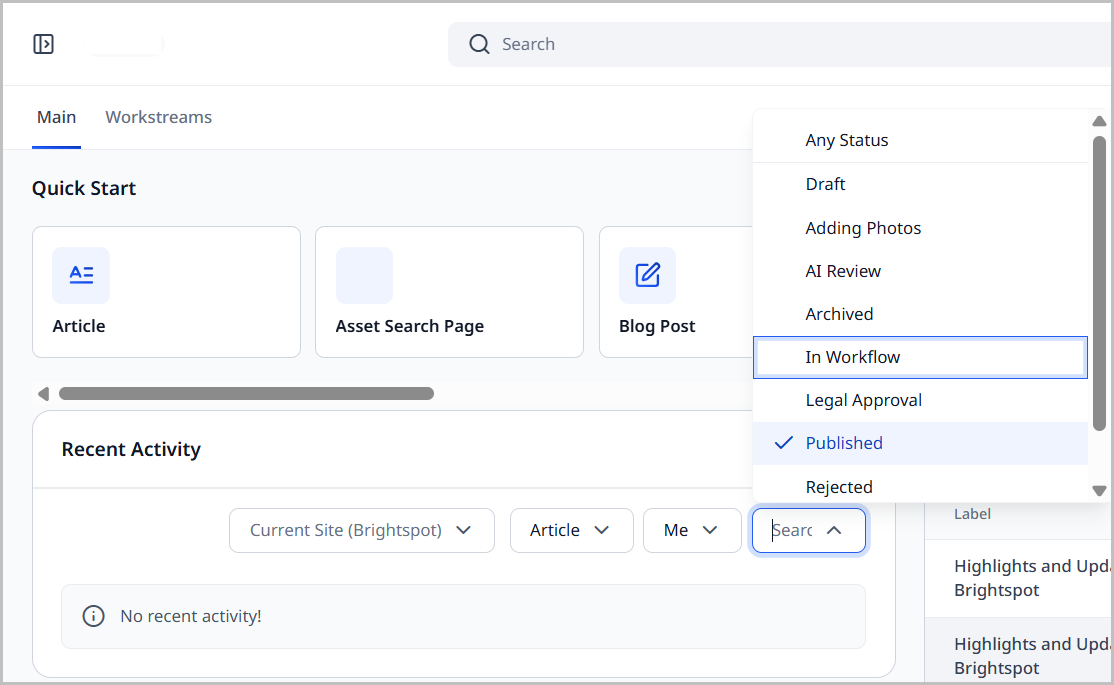The height and width of the screenshot is (685, 1114).
Task: Click the down arrow on the status list scrollbar
Action: 1099,490
